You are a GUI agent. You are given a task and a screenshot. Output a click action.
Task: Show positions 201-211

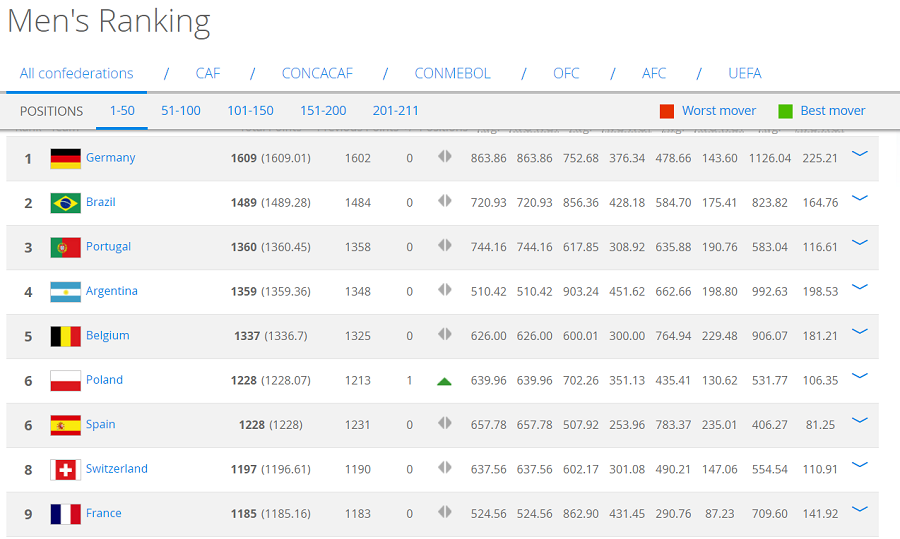(x=395, y=111)
